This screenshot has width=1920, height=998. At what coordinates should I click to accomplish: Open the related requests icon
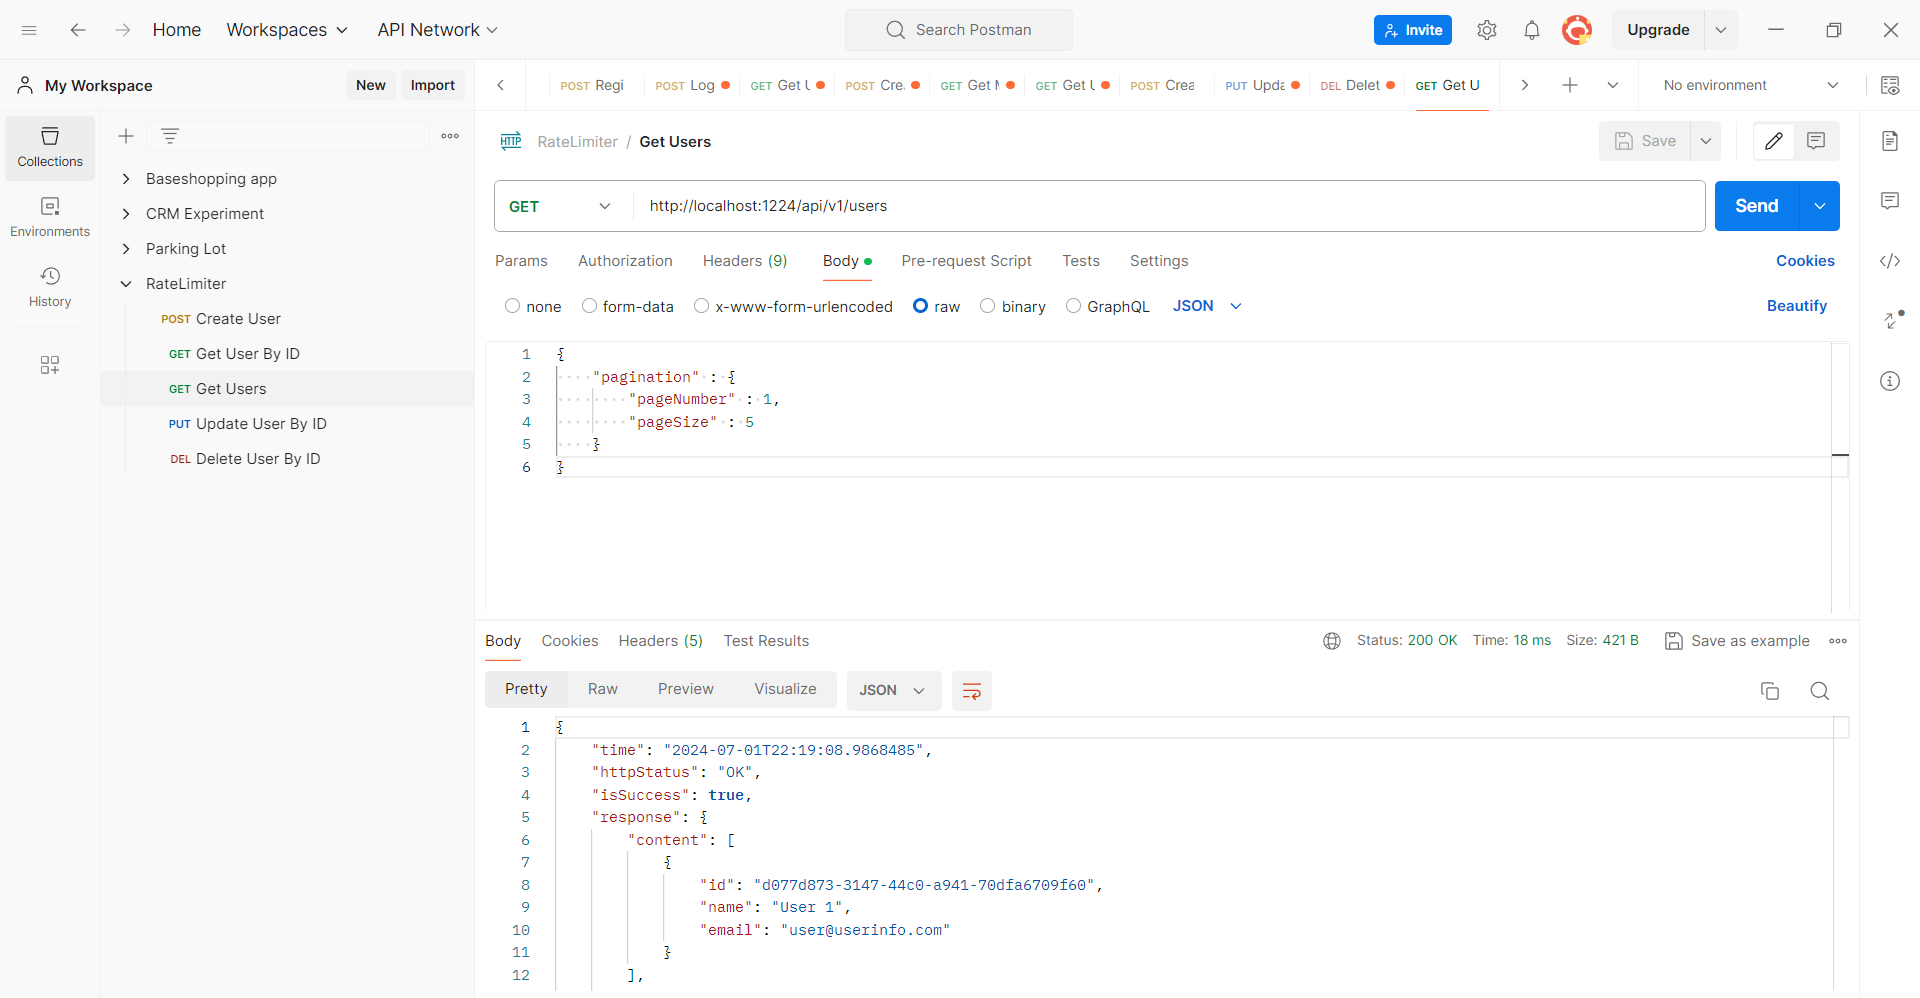coord(1893,320)
